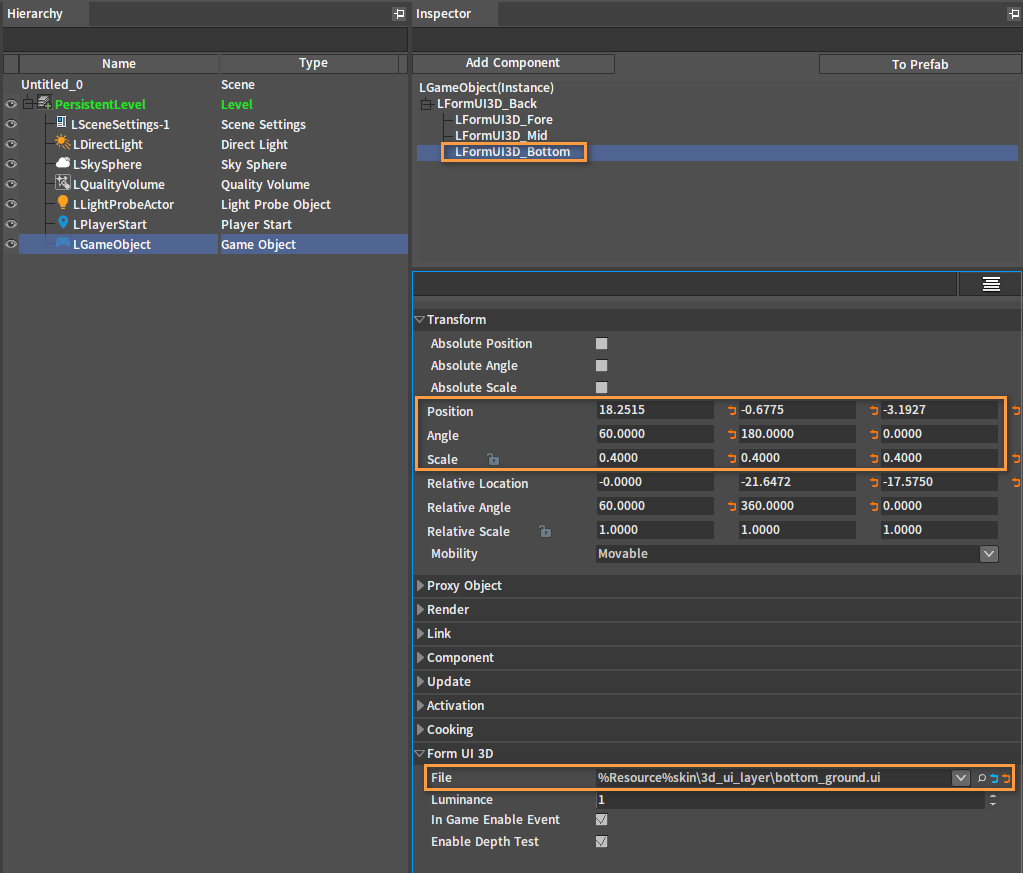Hide the LPlayerStart object
The height and width of the screenshot is (873, 1023).
coord(11,224)
